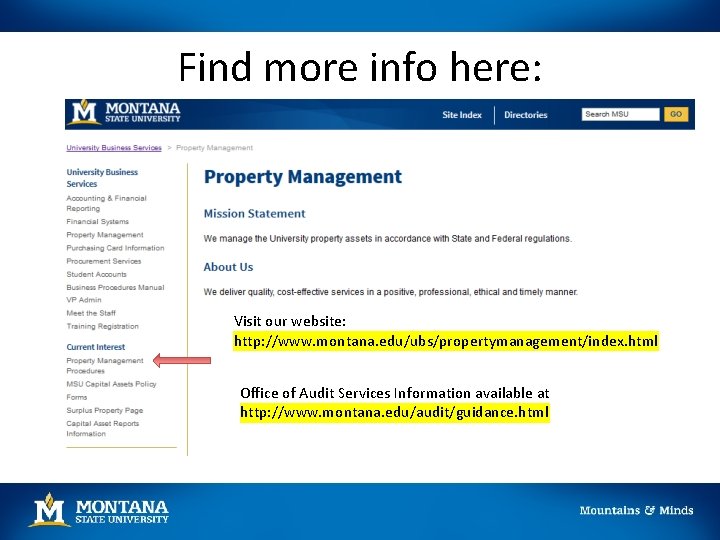Click the 'Find more info here:' slide title
The image size is (720, 540).
360,68
